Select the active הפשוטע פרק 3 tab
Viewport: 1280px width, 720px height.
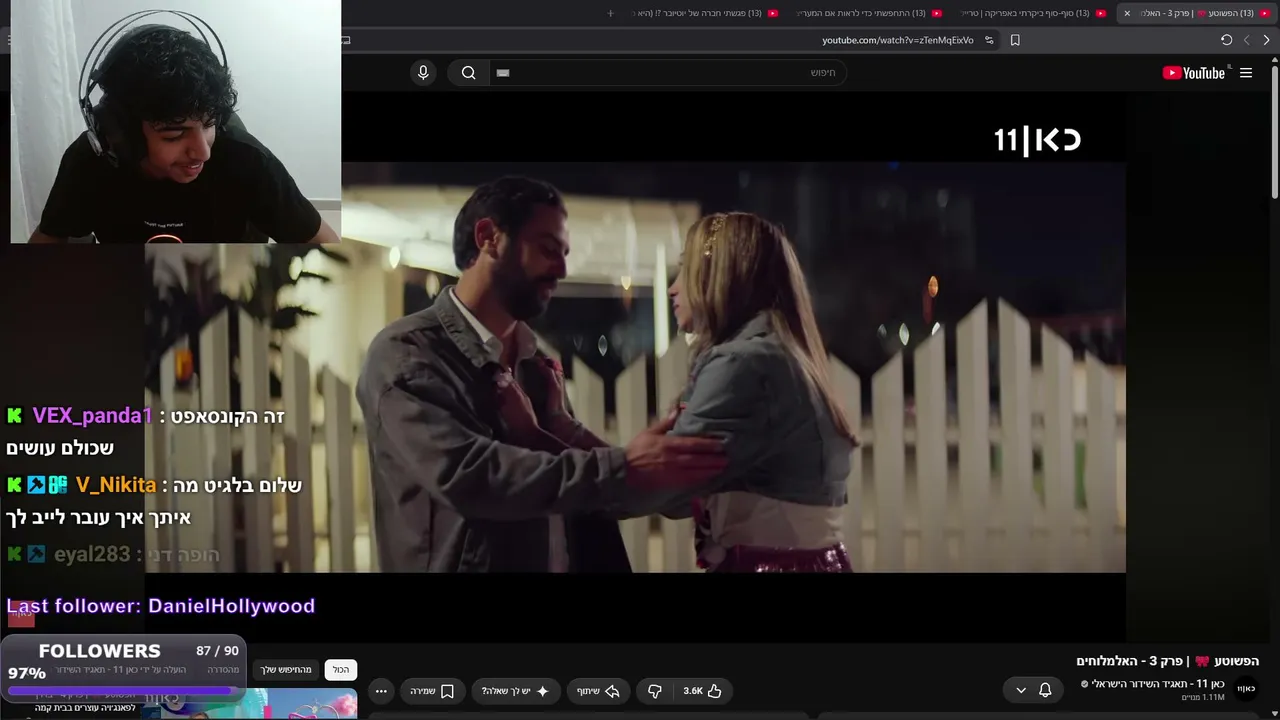1198,13
